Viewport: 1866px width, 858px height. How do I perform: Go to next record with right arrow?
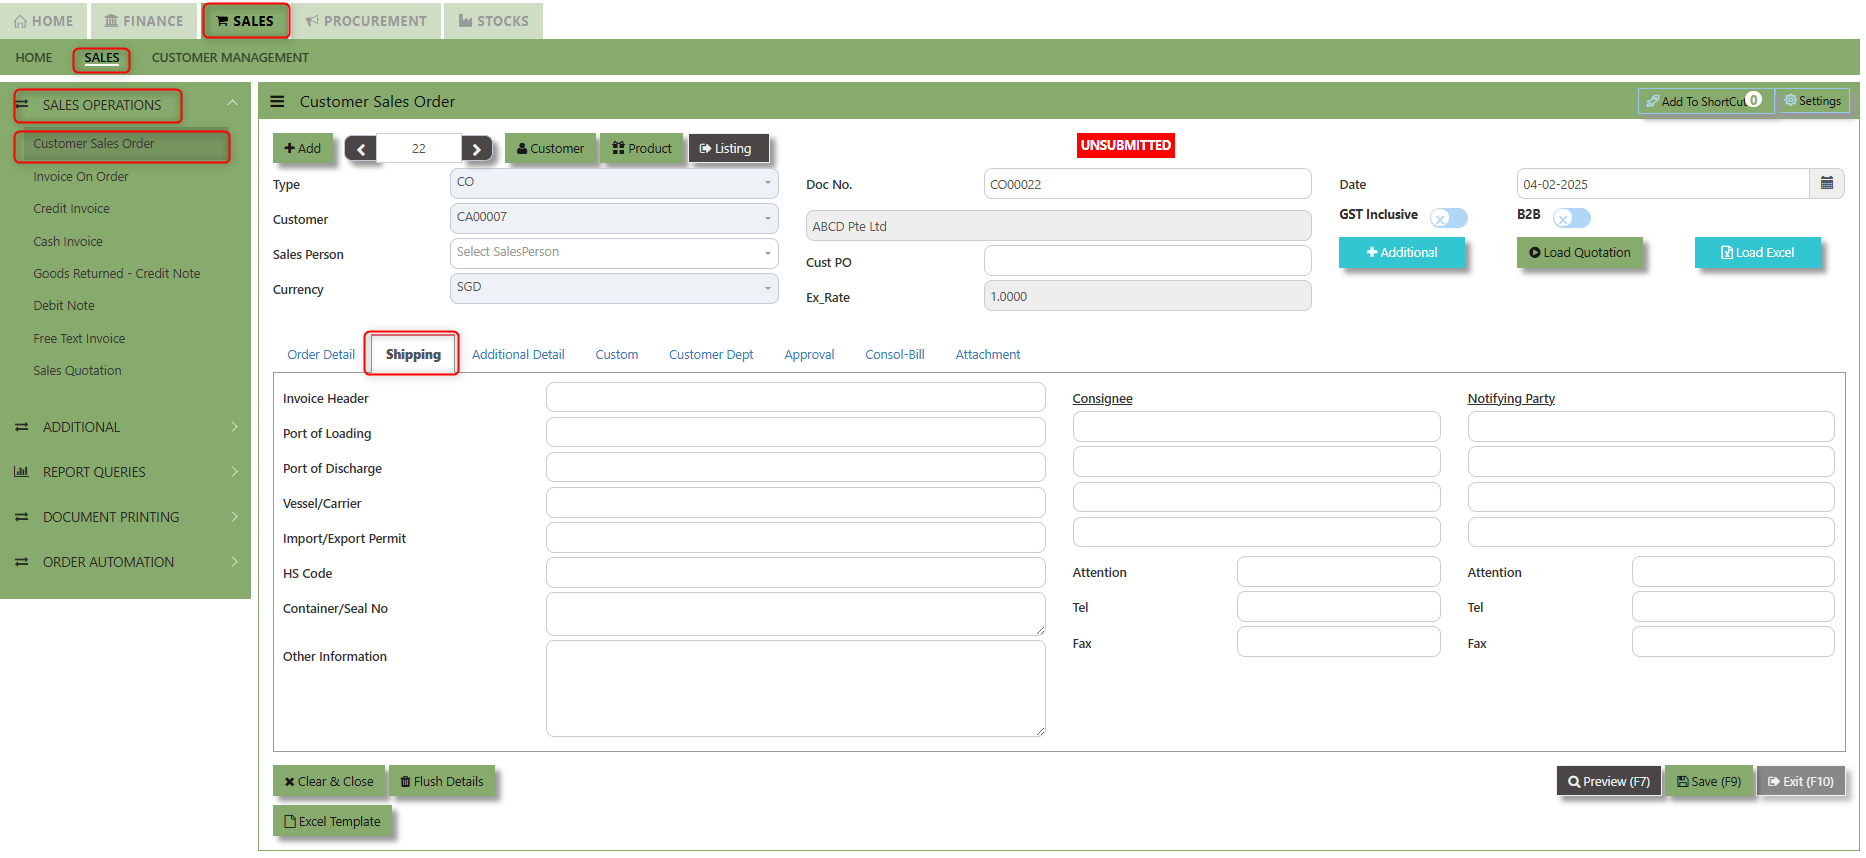[x=477, y=149]
